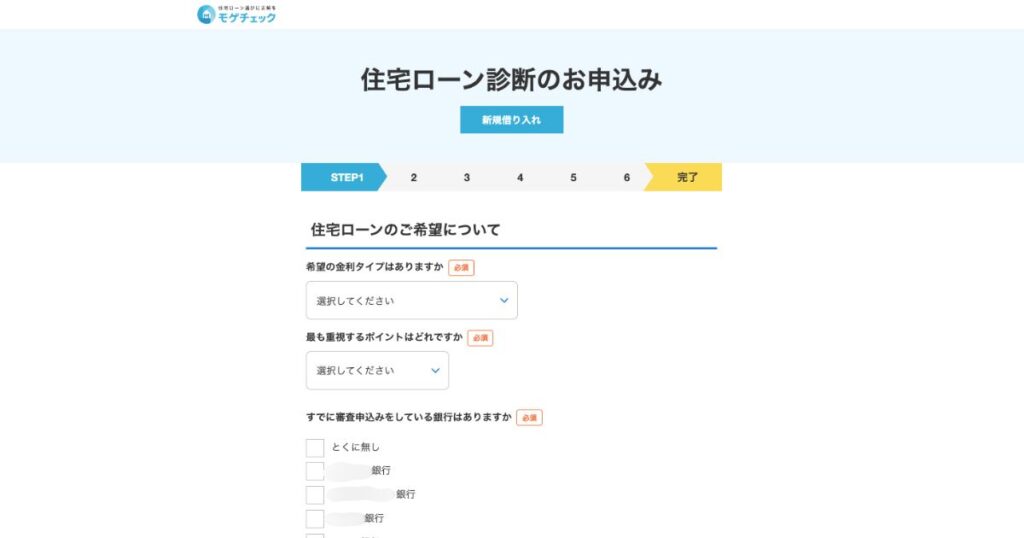This screenshot has width=1024, height=538.
Task: Click the 新規借り入れ button
Action: (x=511, y=119)
